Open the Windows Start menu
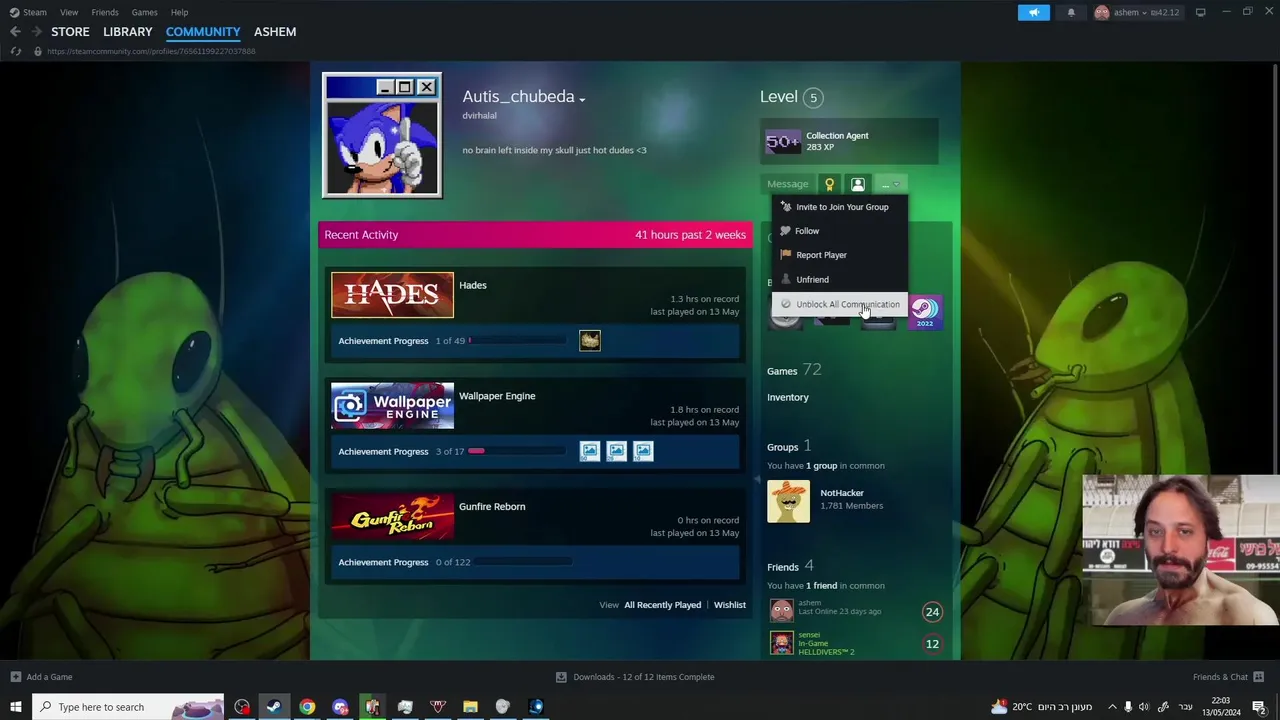Viewport: 1280px width, 720px height. coord(16,707)
